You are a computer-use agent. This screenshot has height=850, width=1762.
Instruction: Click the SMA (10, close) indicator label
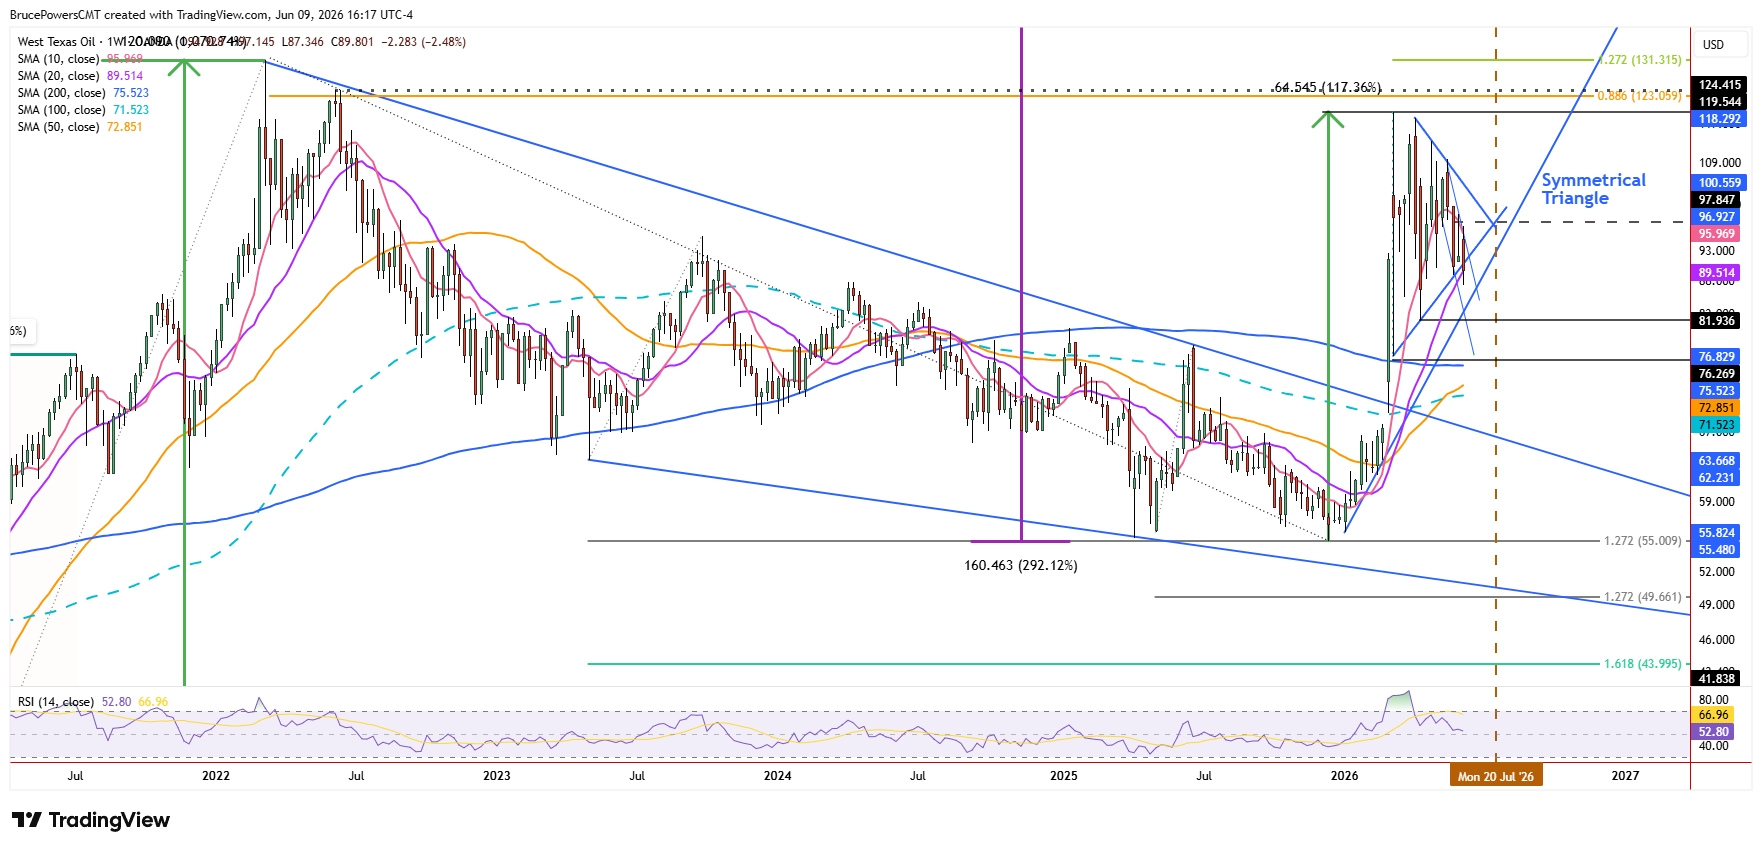(x=58, y=59)
